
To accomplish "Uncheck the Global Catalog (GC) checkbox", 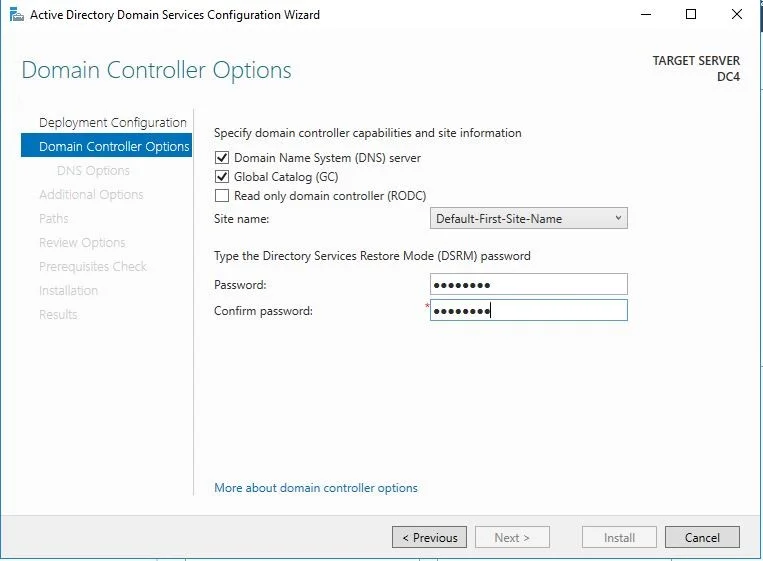I will [x=222, y=177].
